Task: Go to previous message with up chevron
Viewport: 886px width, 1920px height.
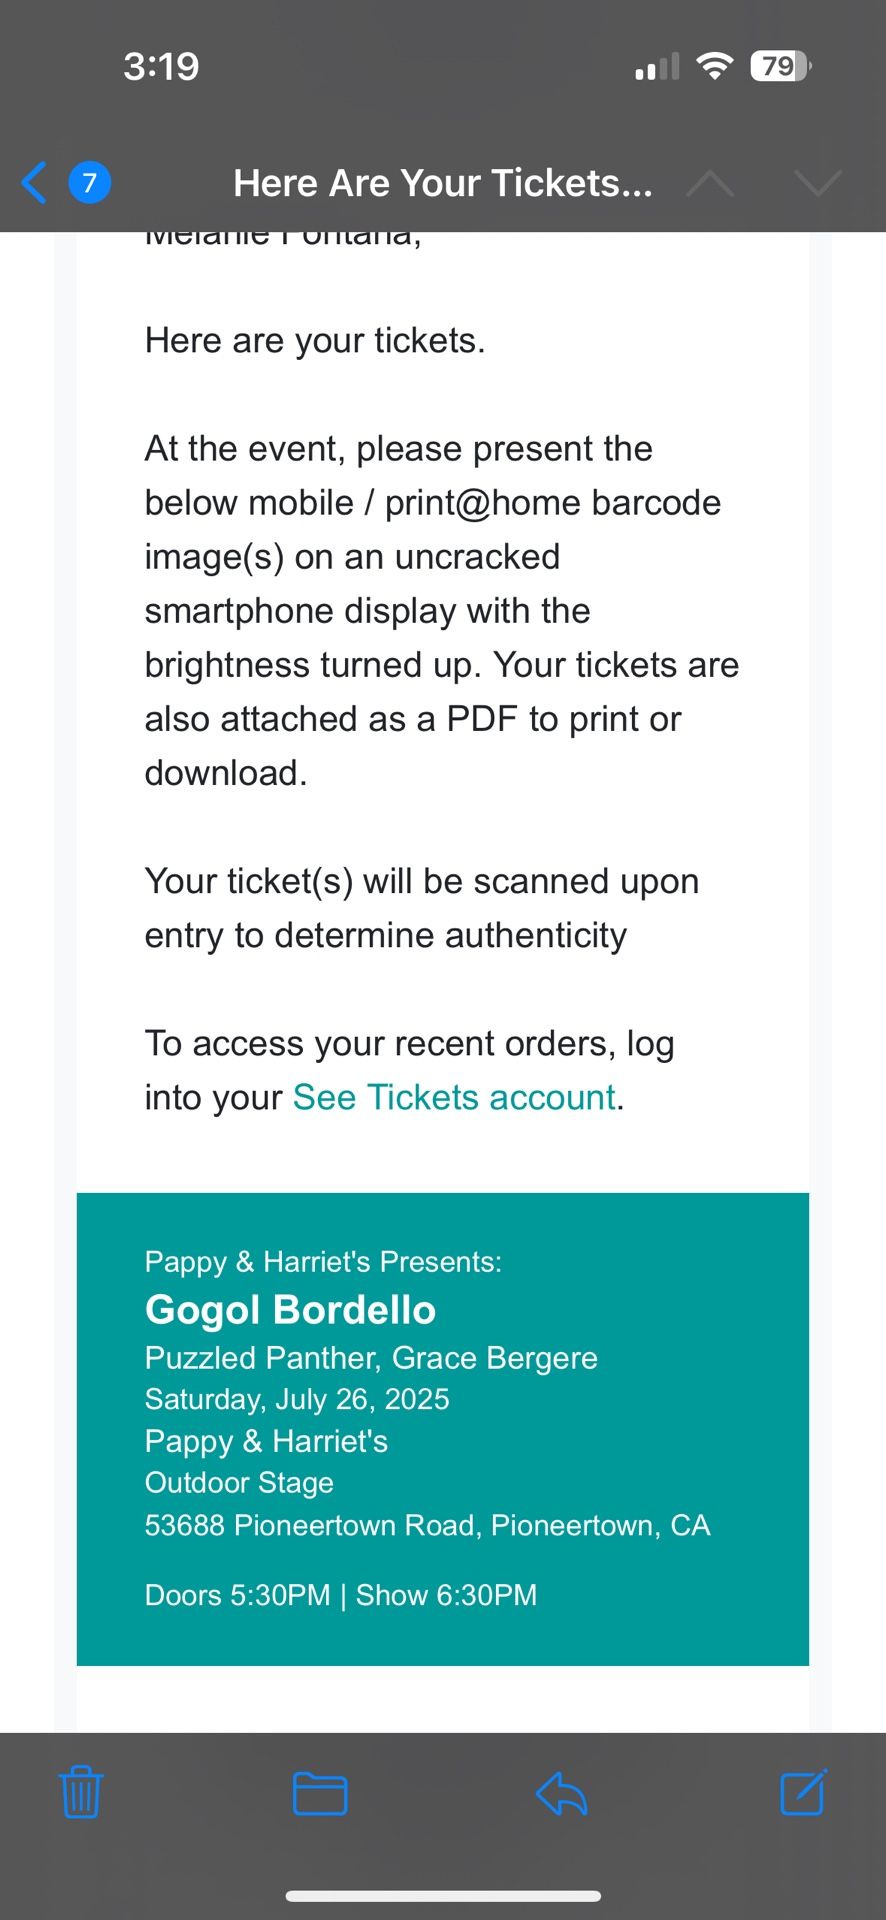Action: pyautogui.click(x=710, y=183)
